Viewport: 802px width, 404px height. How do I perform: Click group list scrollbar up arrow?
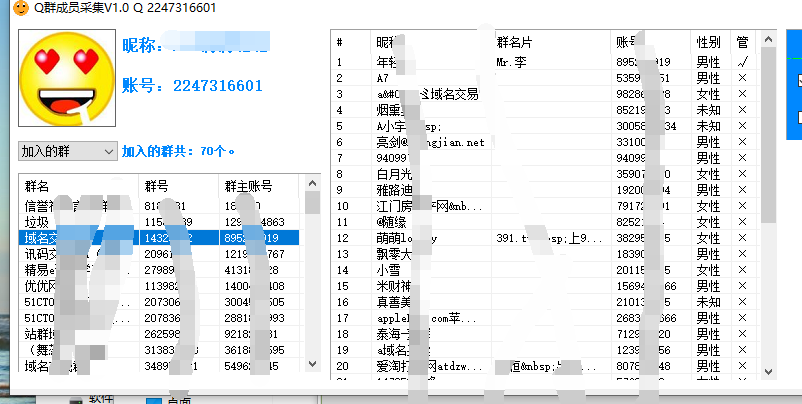tap(313, 183)
